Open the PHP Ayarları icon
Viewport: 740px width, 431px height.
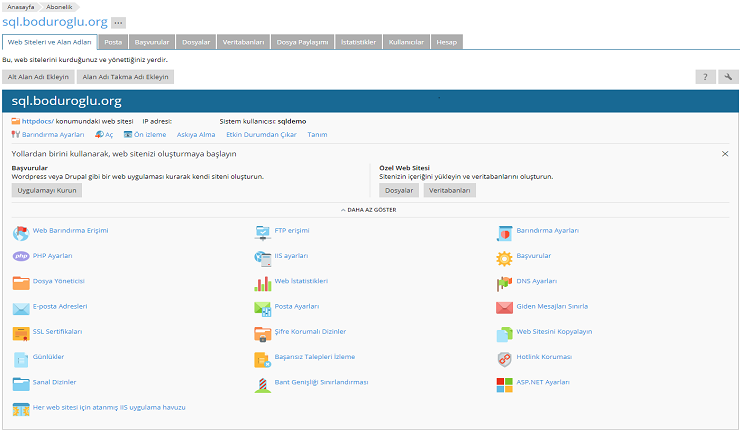[x=22, y=257]
